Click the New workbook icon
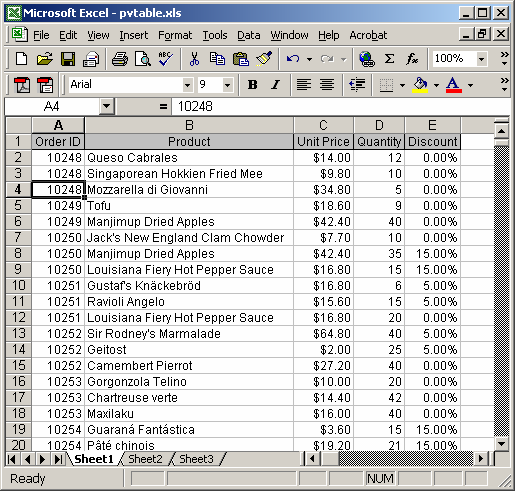515x491 pixels. pos(21,59)
